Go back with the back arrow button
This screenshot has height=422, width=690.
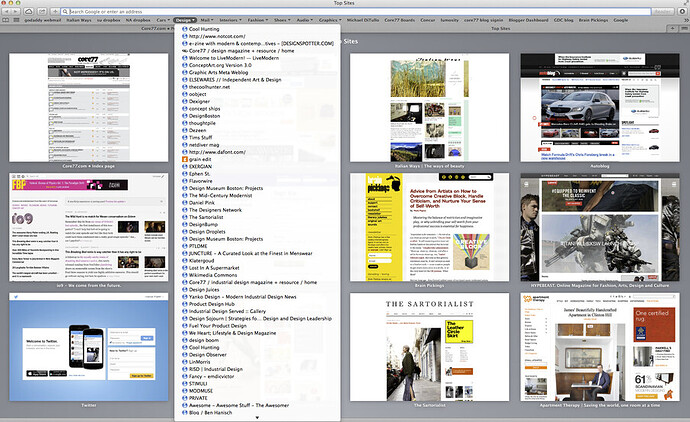pyautogui.click(x=6, y=11)
